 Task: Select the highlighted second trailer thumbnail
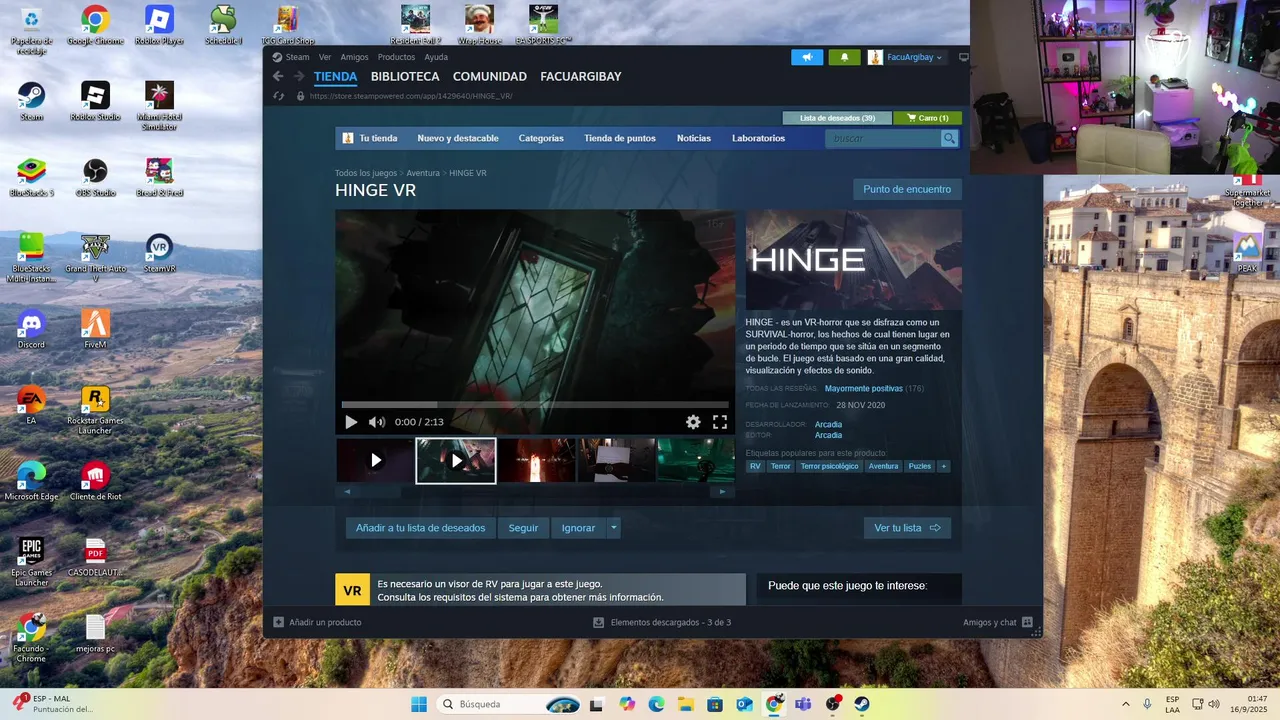pyautogui.click(x=456, y=460)
